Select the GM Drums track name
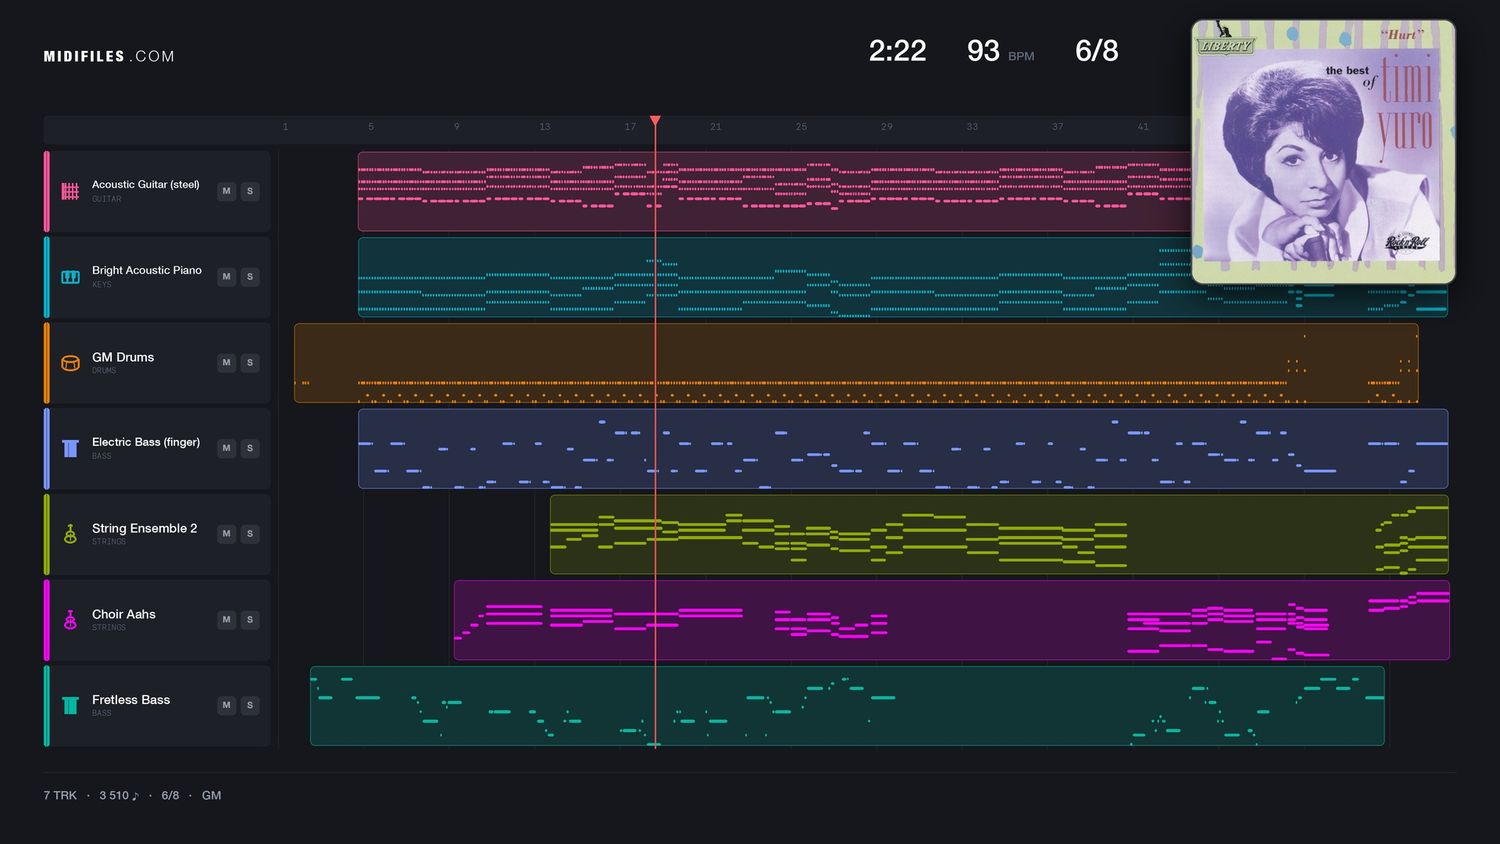Viewport: 1500px width, 844px height. click(x=123, y=357)
